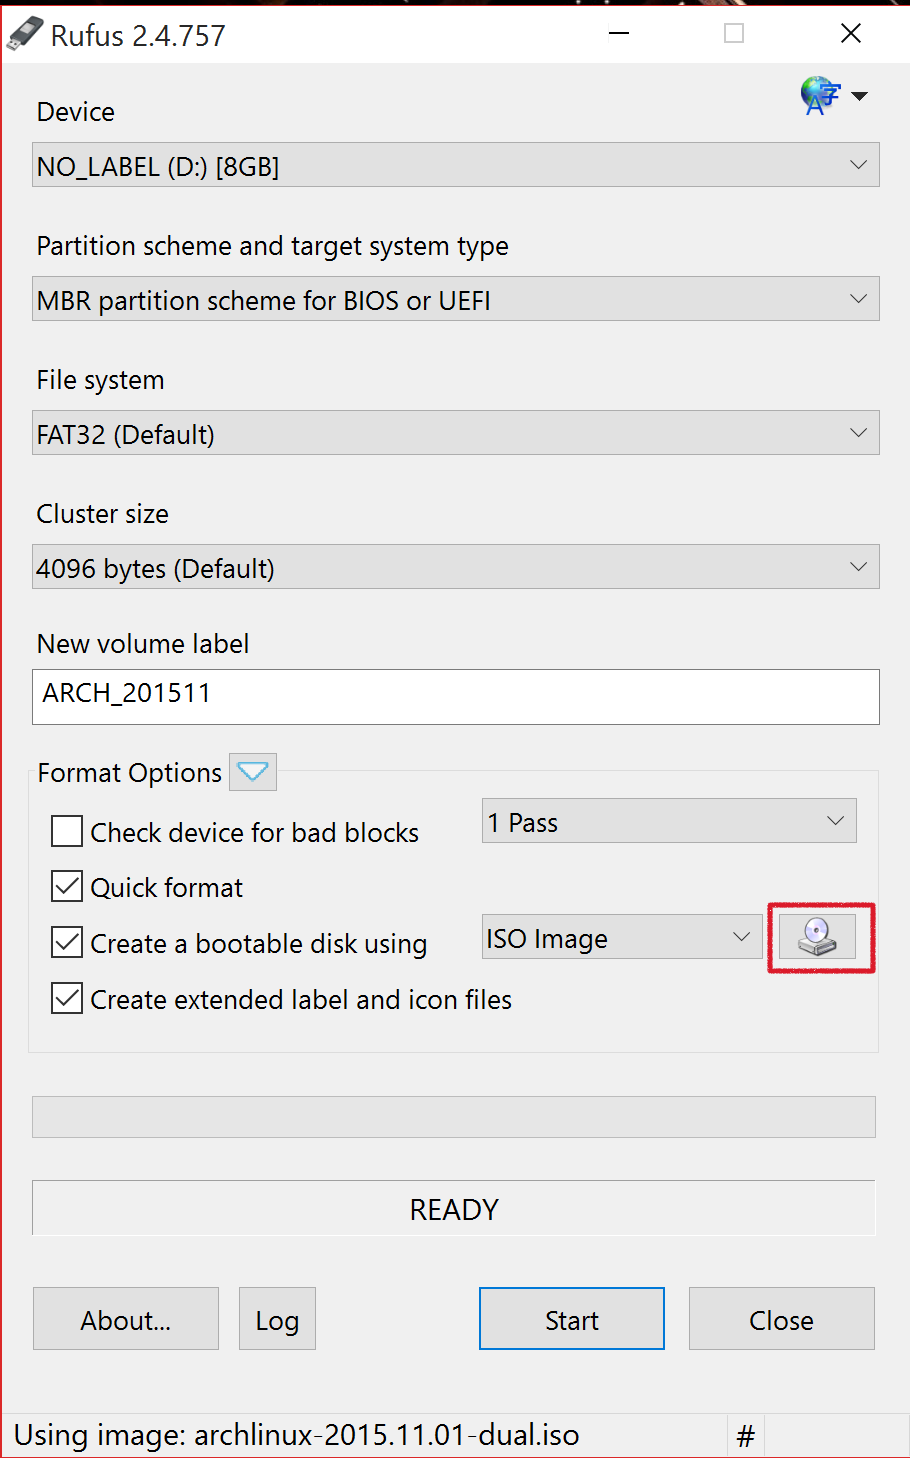Screen dimensions: 910x1458
Task: Click the Start button
Action: pos(572,1319)
